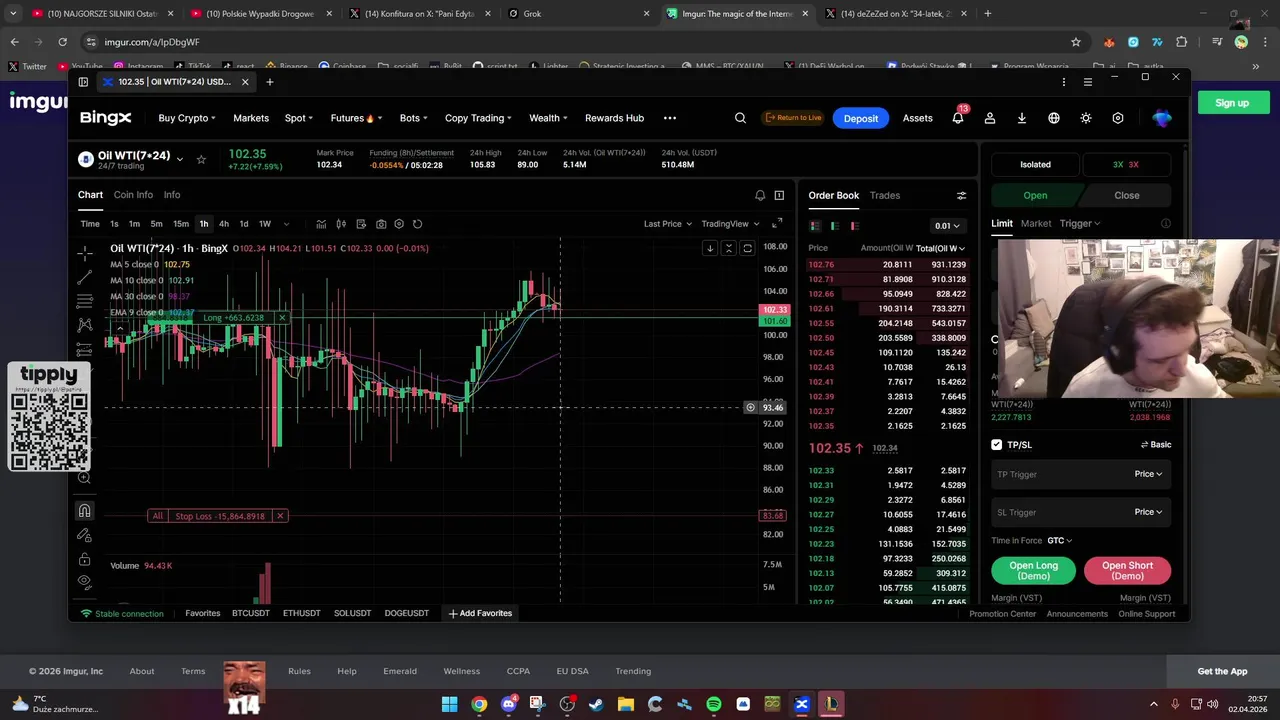Open order book display settings icon
Image resolution: width=1280 pixels, height=720 pixels.
pos(961,195)
